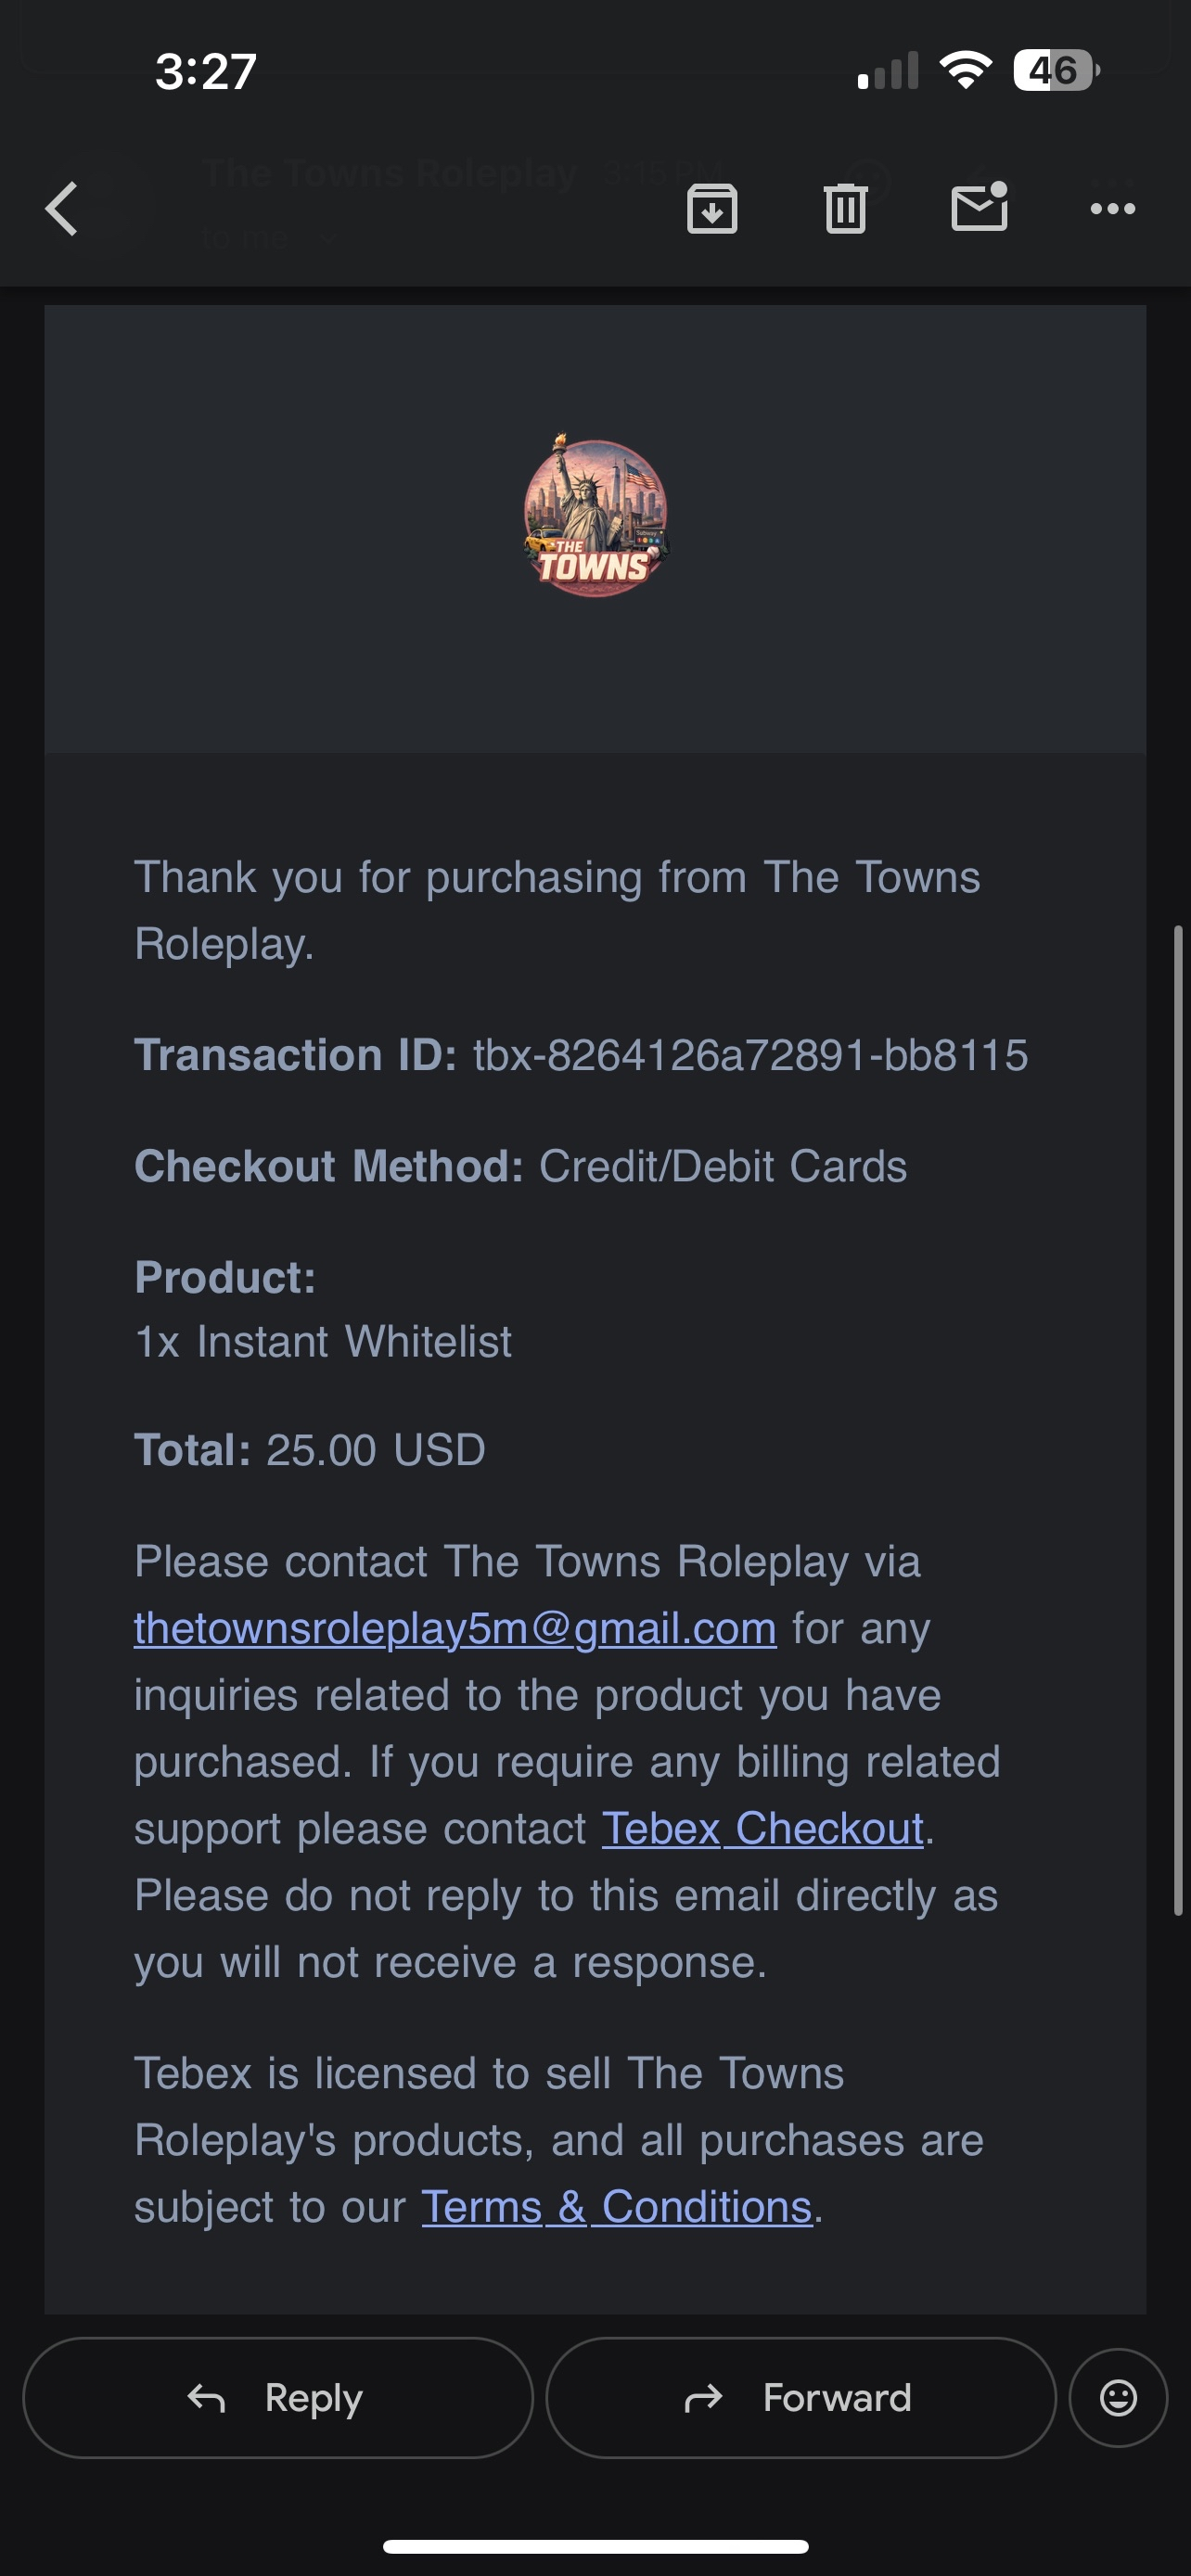Tap the back arrow to leave email
Screen dimensions: 1191x2576
62,209
